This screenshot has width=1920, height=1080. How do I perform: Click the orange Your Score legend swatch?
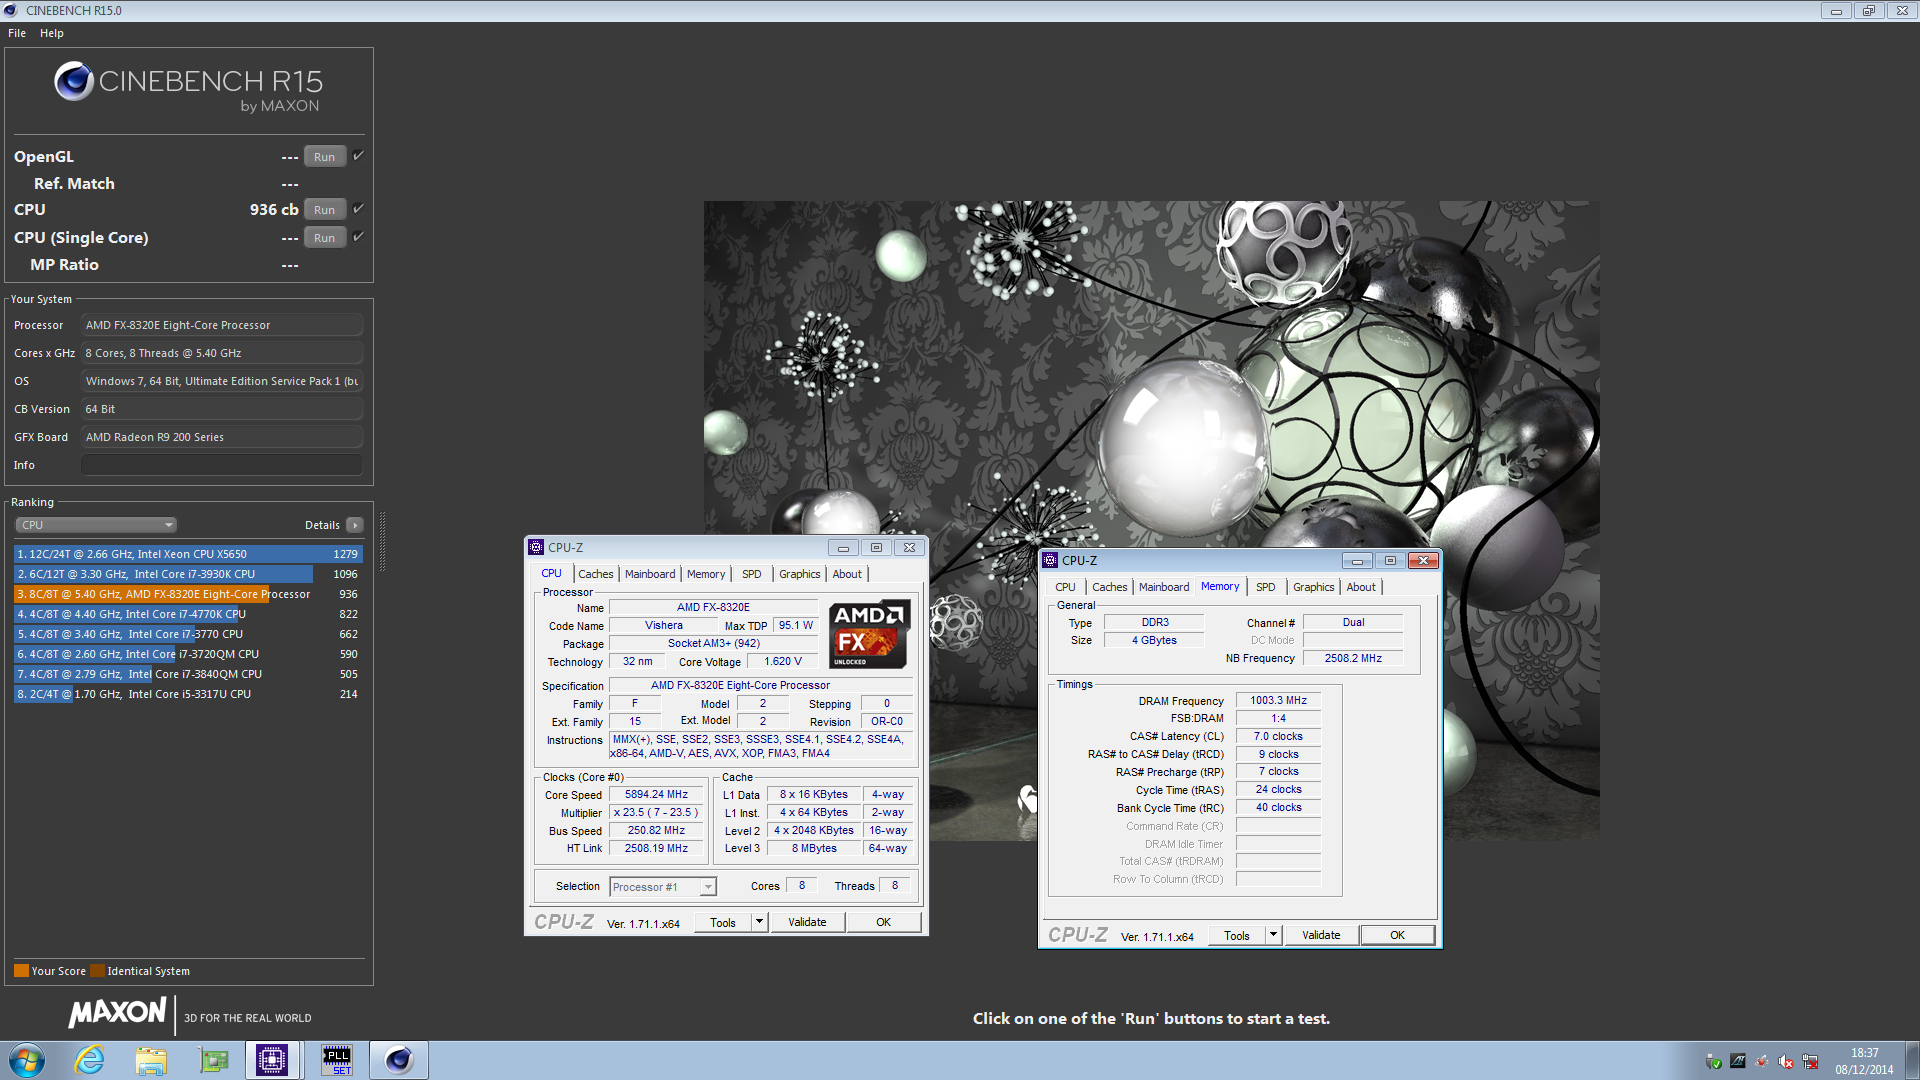point(21,970)
